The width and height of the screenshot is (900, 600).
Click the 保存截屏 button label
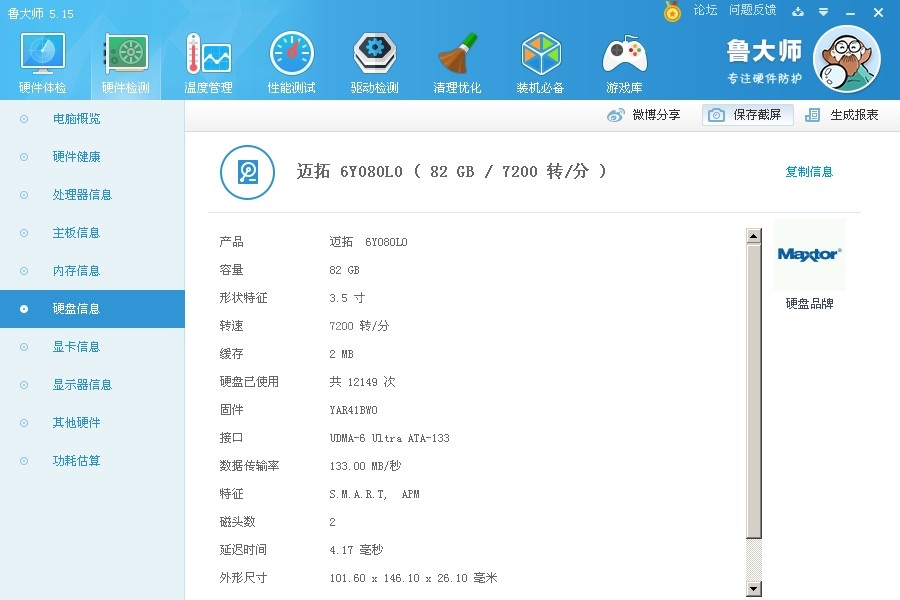point(757,115)
